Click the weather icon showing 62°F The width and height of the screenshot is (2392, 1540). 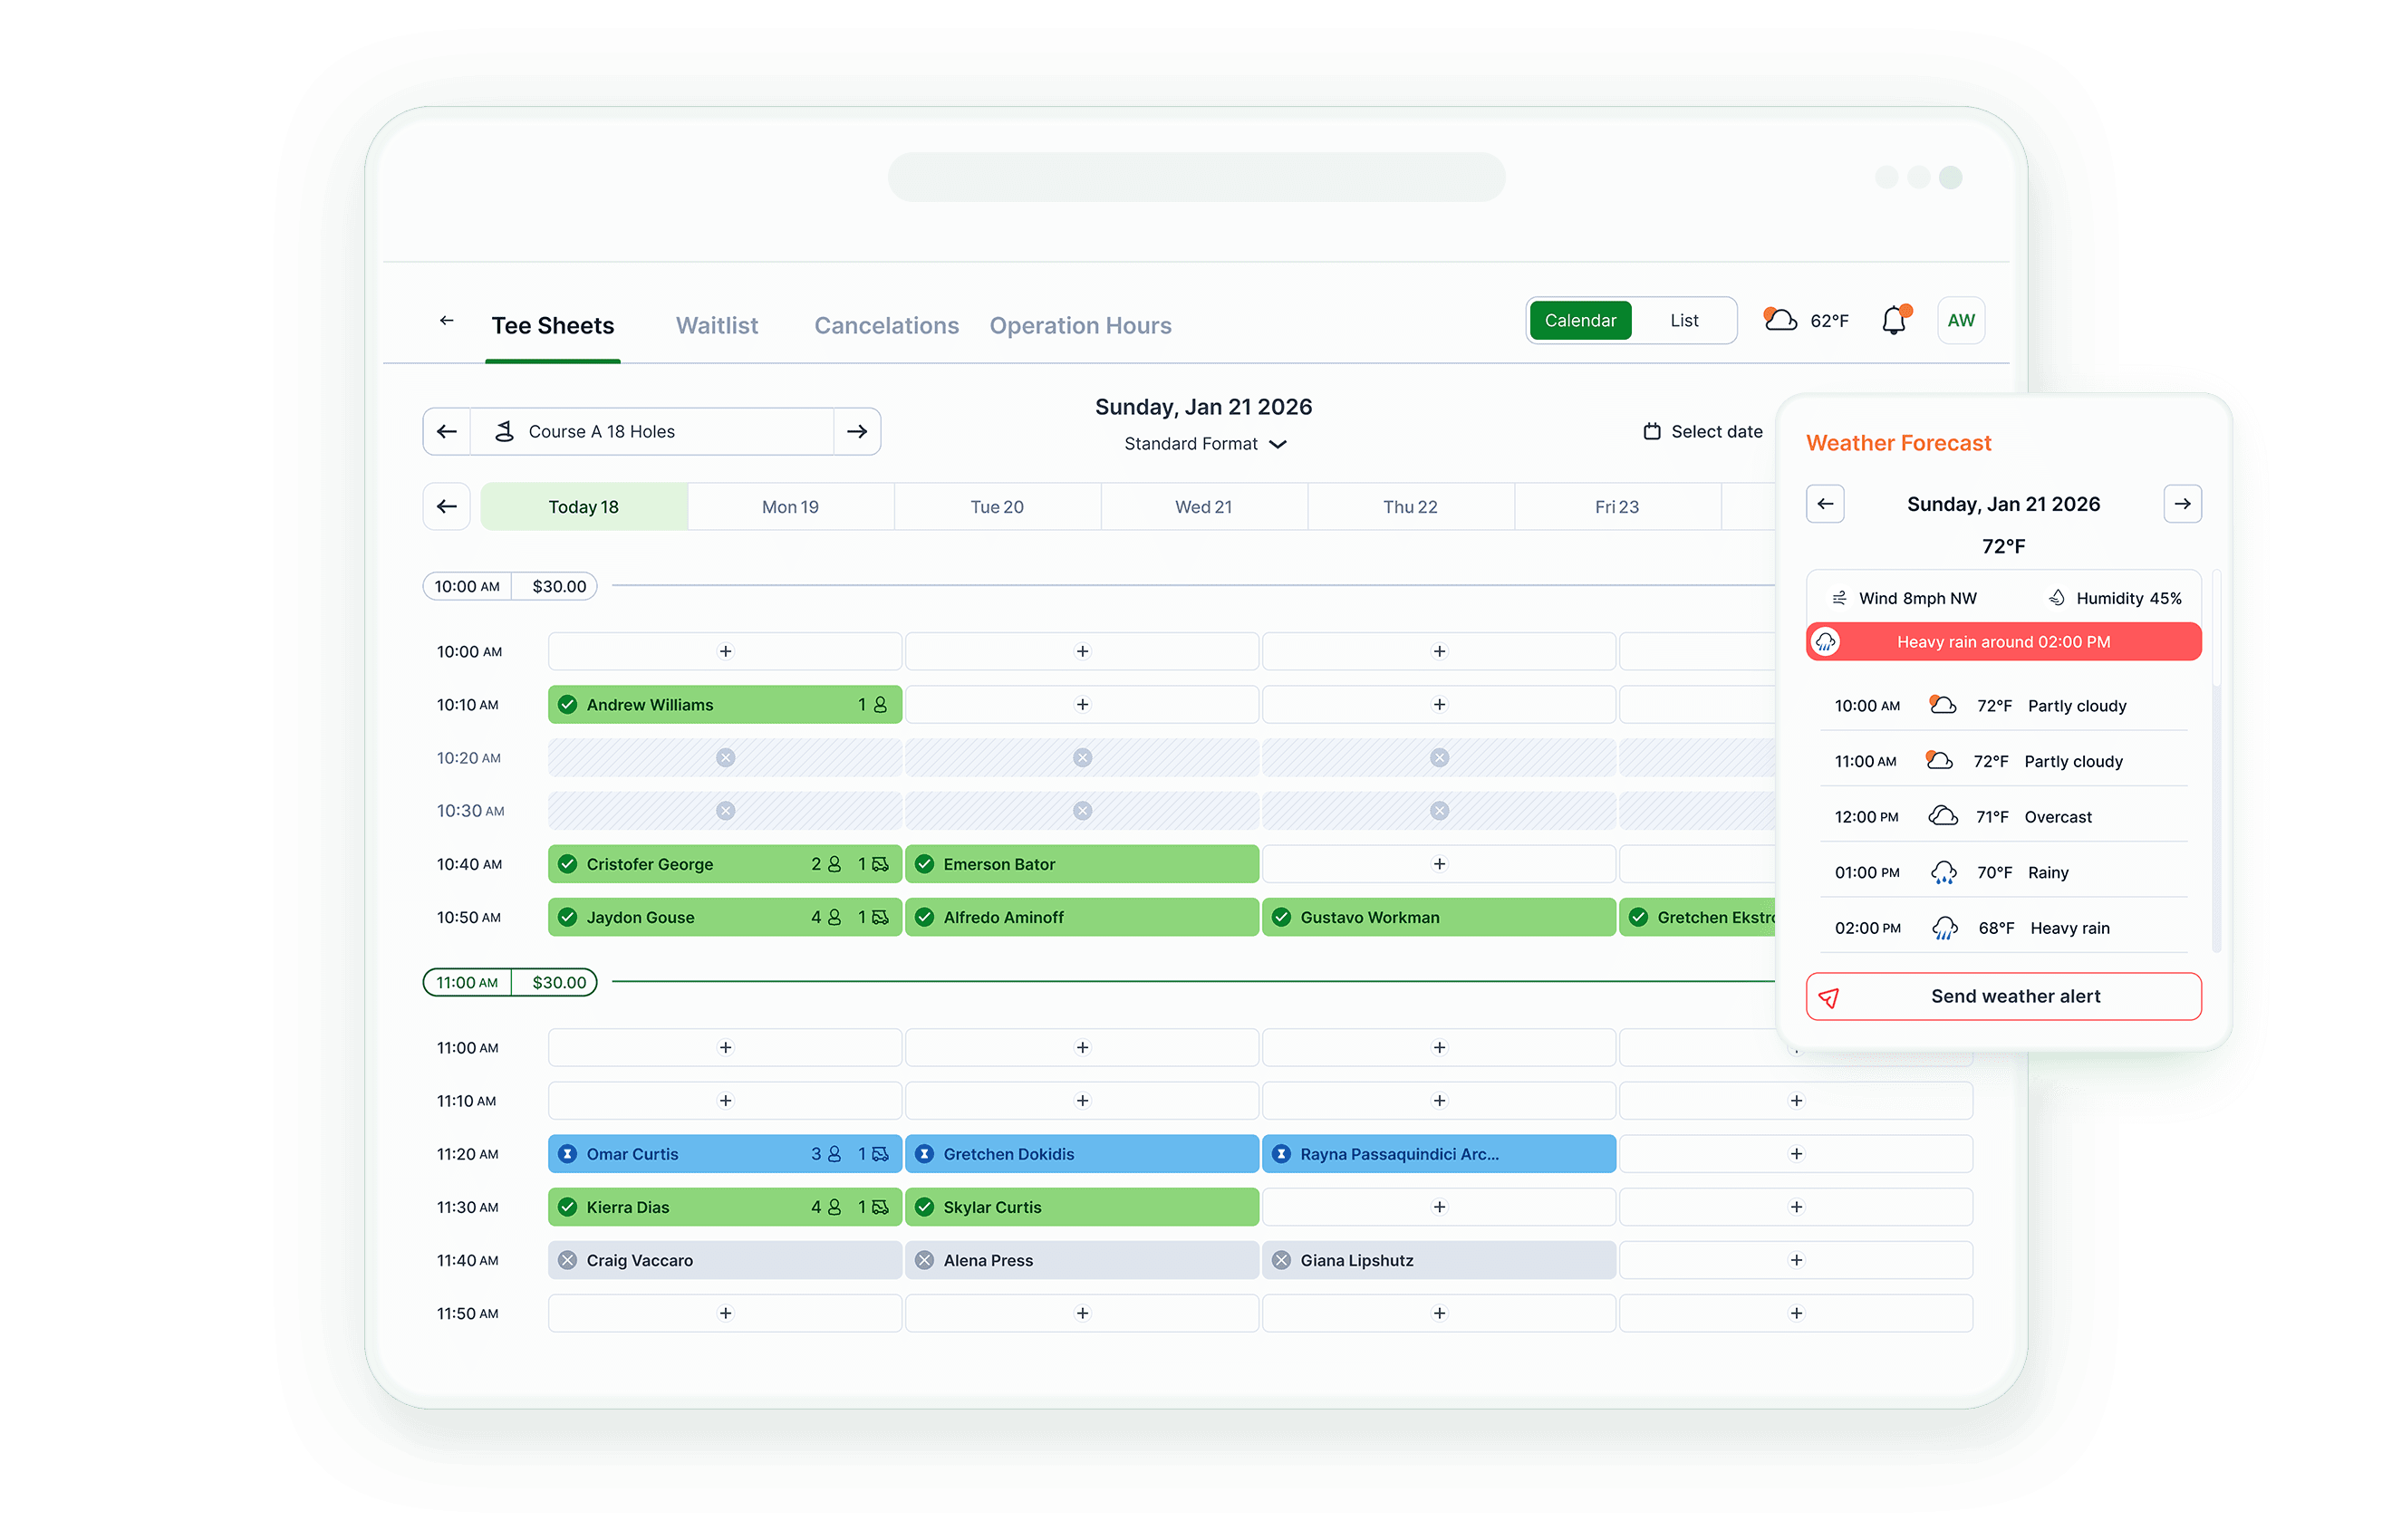pyautogui.click(x=1781, y=320)
